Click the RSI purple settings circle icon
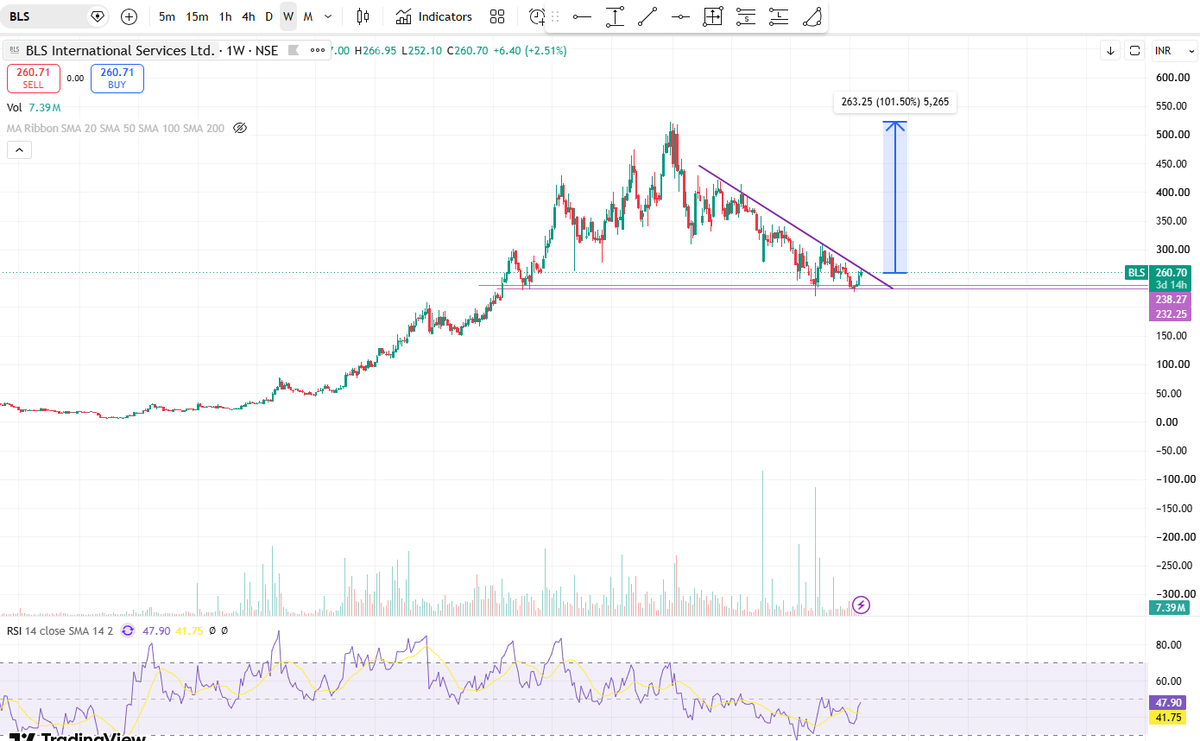Viewport: 1200px width, 741px height. (127, 631)
